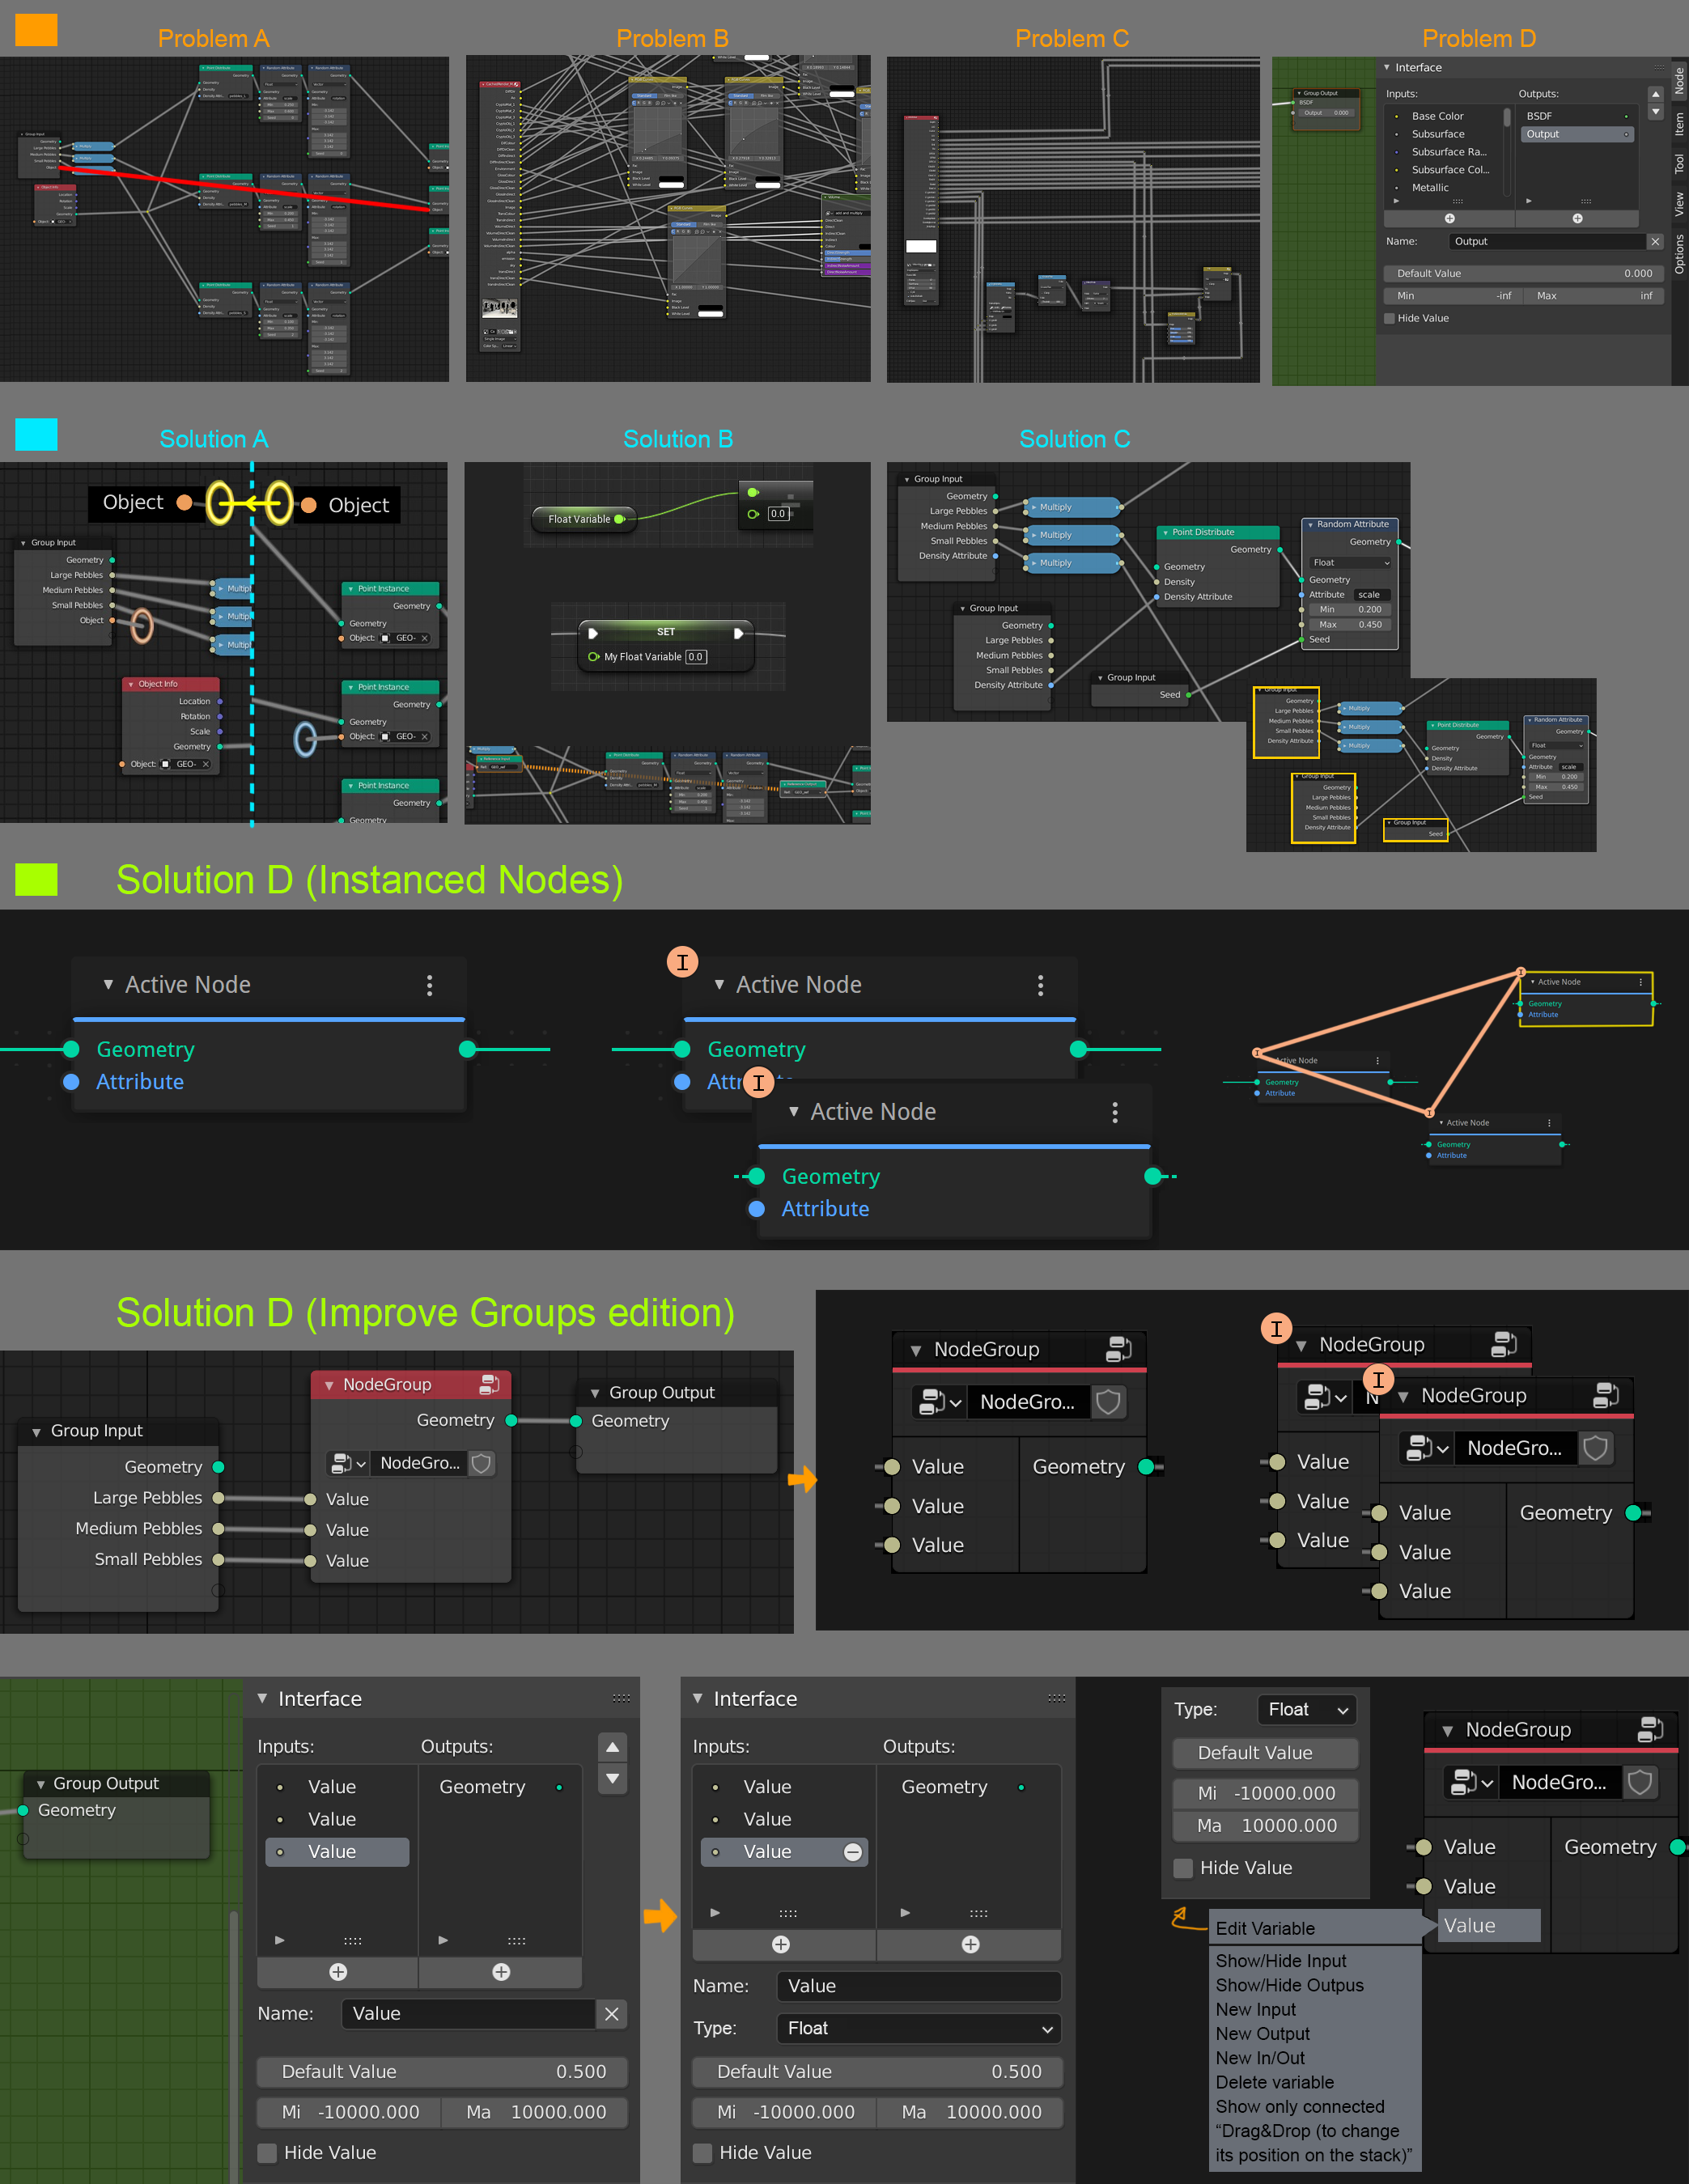Image resolution: width=1689 pixels, height=2184 pixels.
Task: Choose Edit Variable in context menu
Action: tap(1265, 1928)
